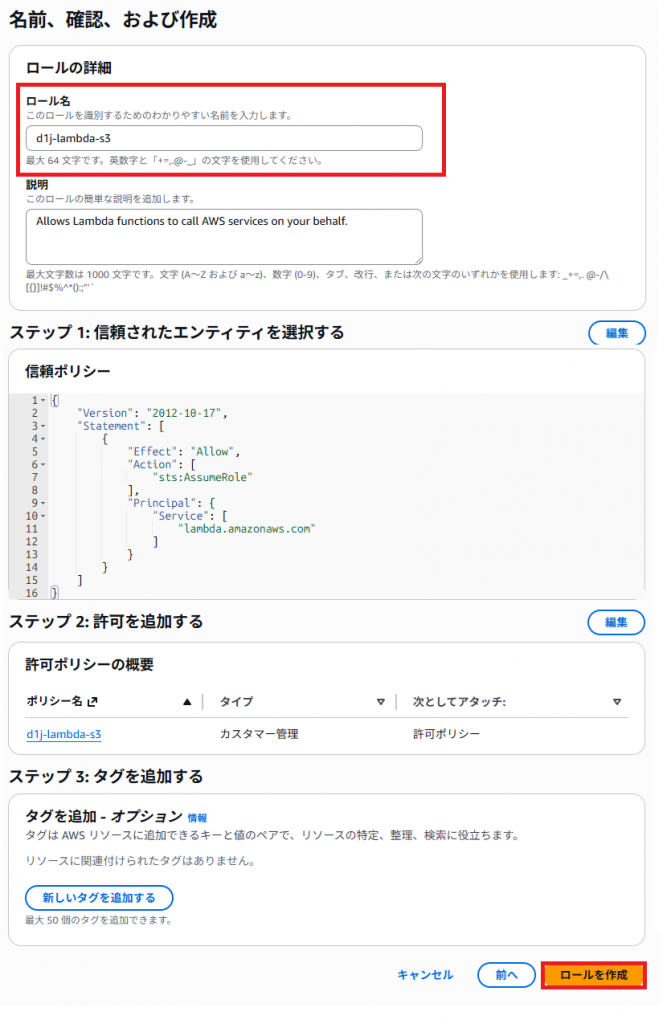Click the ロール名 input field
Viewport: 671px width, 1024px height.
coord(223,138)
